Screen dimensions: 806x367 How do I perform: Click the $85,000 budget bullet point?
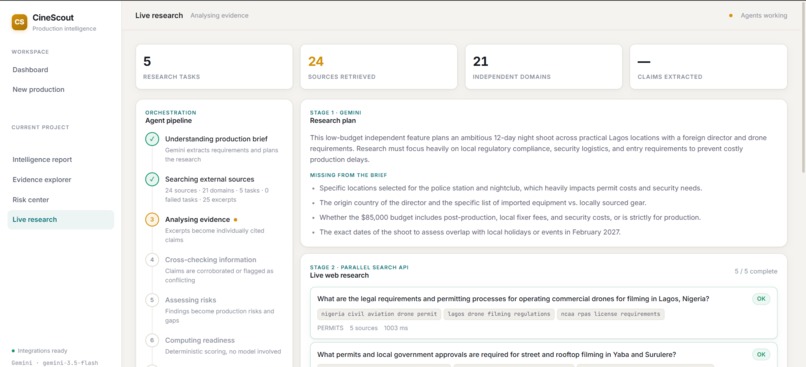click(509, 217)
